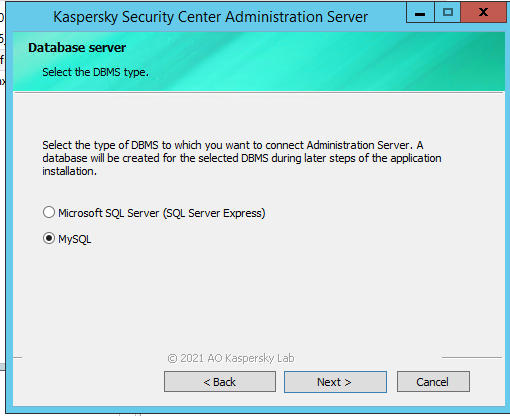
Task: Click the 'Database server' heading text
Action: coord(77,48)
